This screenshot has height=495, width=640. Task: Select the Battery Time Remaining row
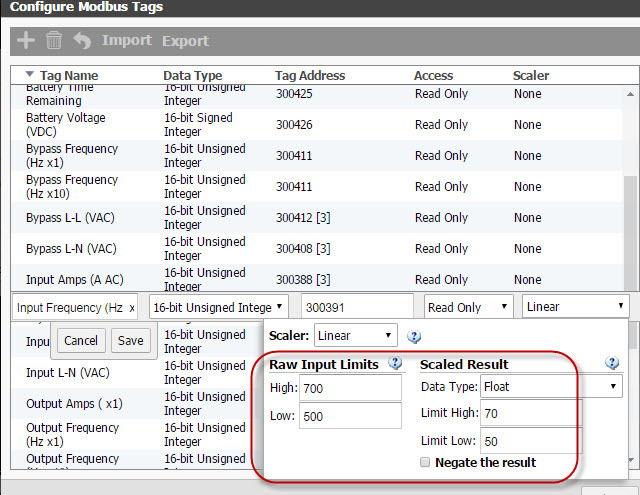click(x=317, y=97)
